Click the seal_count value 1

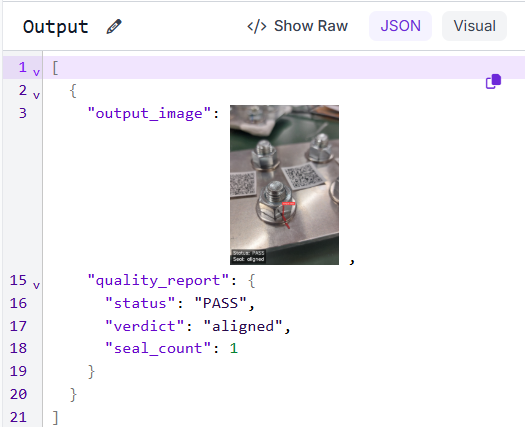(234, 348)
